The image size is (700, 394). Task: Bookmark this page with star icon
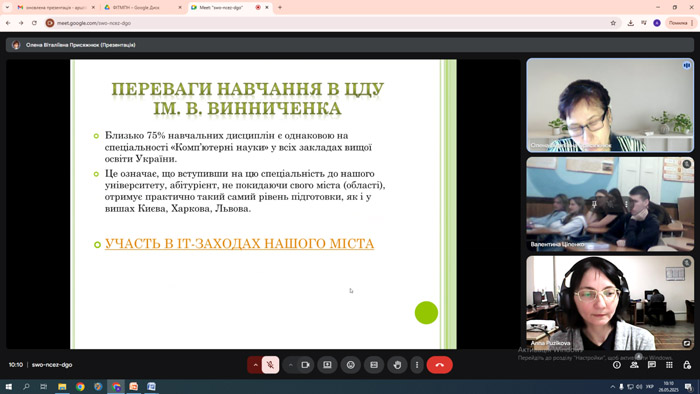pos(613,23)
